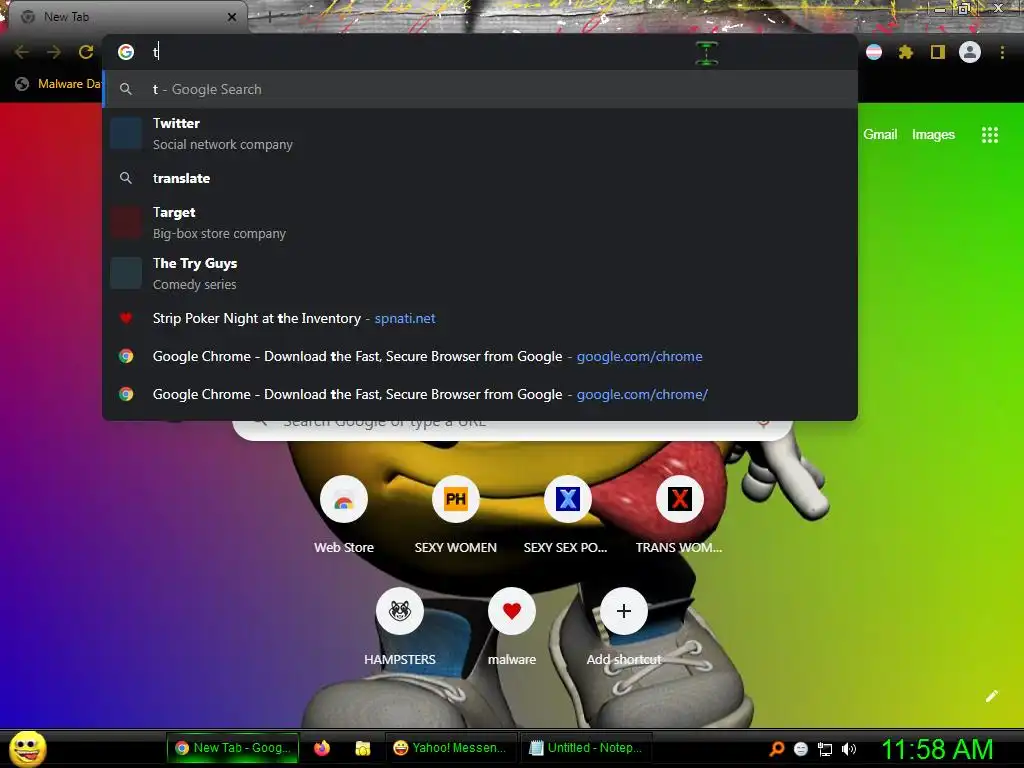Click the customize page pencil icon
The height and width of the screenshot is (768, 1024).
pos(991,696)
